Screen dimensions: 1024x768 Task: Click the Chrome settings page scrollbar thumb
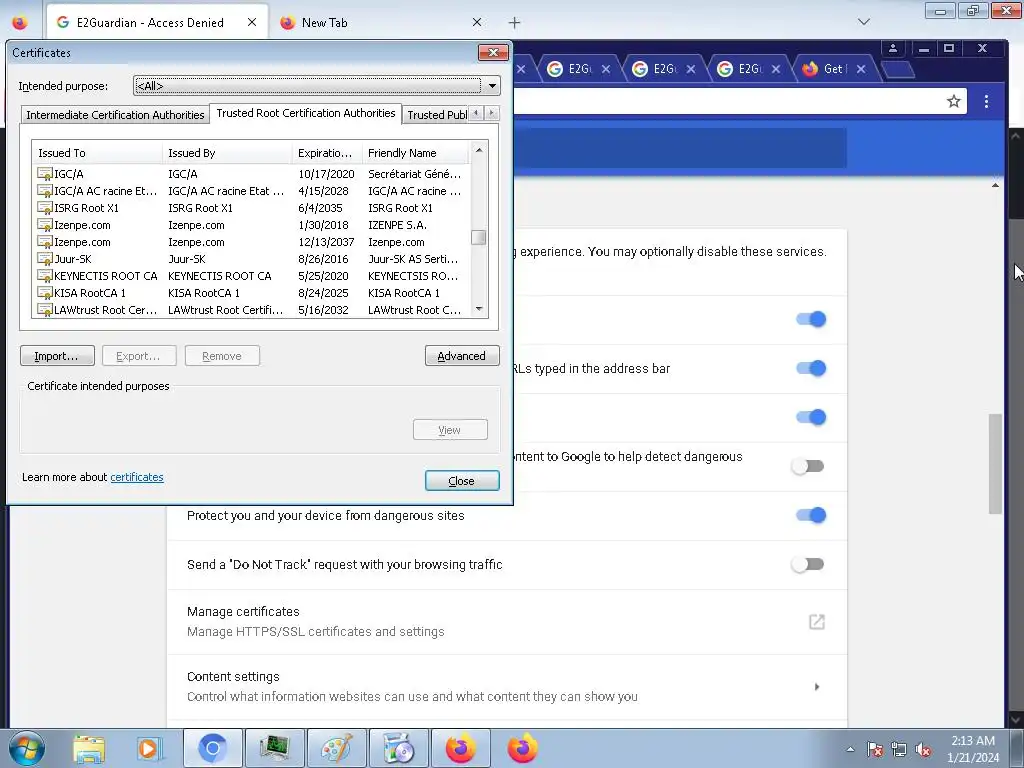tap(995, 464)
